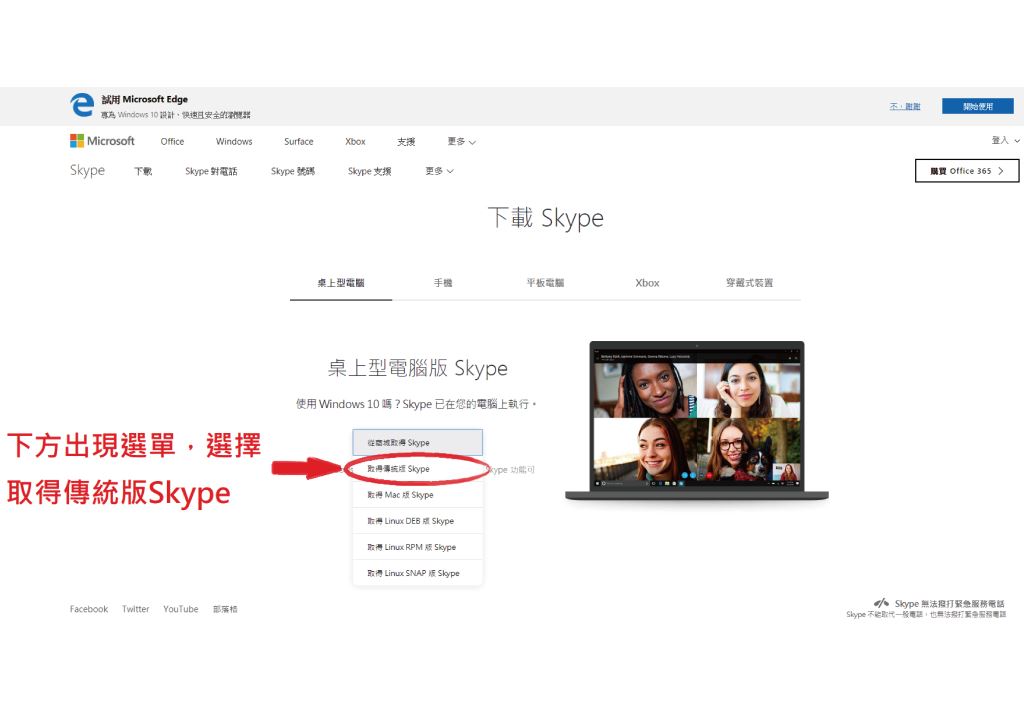Open the 部落格 footer link
Viewport: 1024px width, 716px height.
tap(225, 609)
